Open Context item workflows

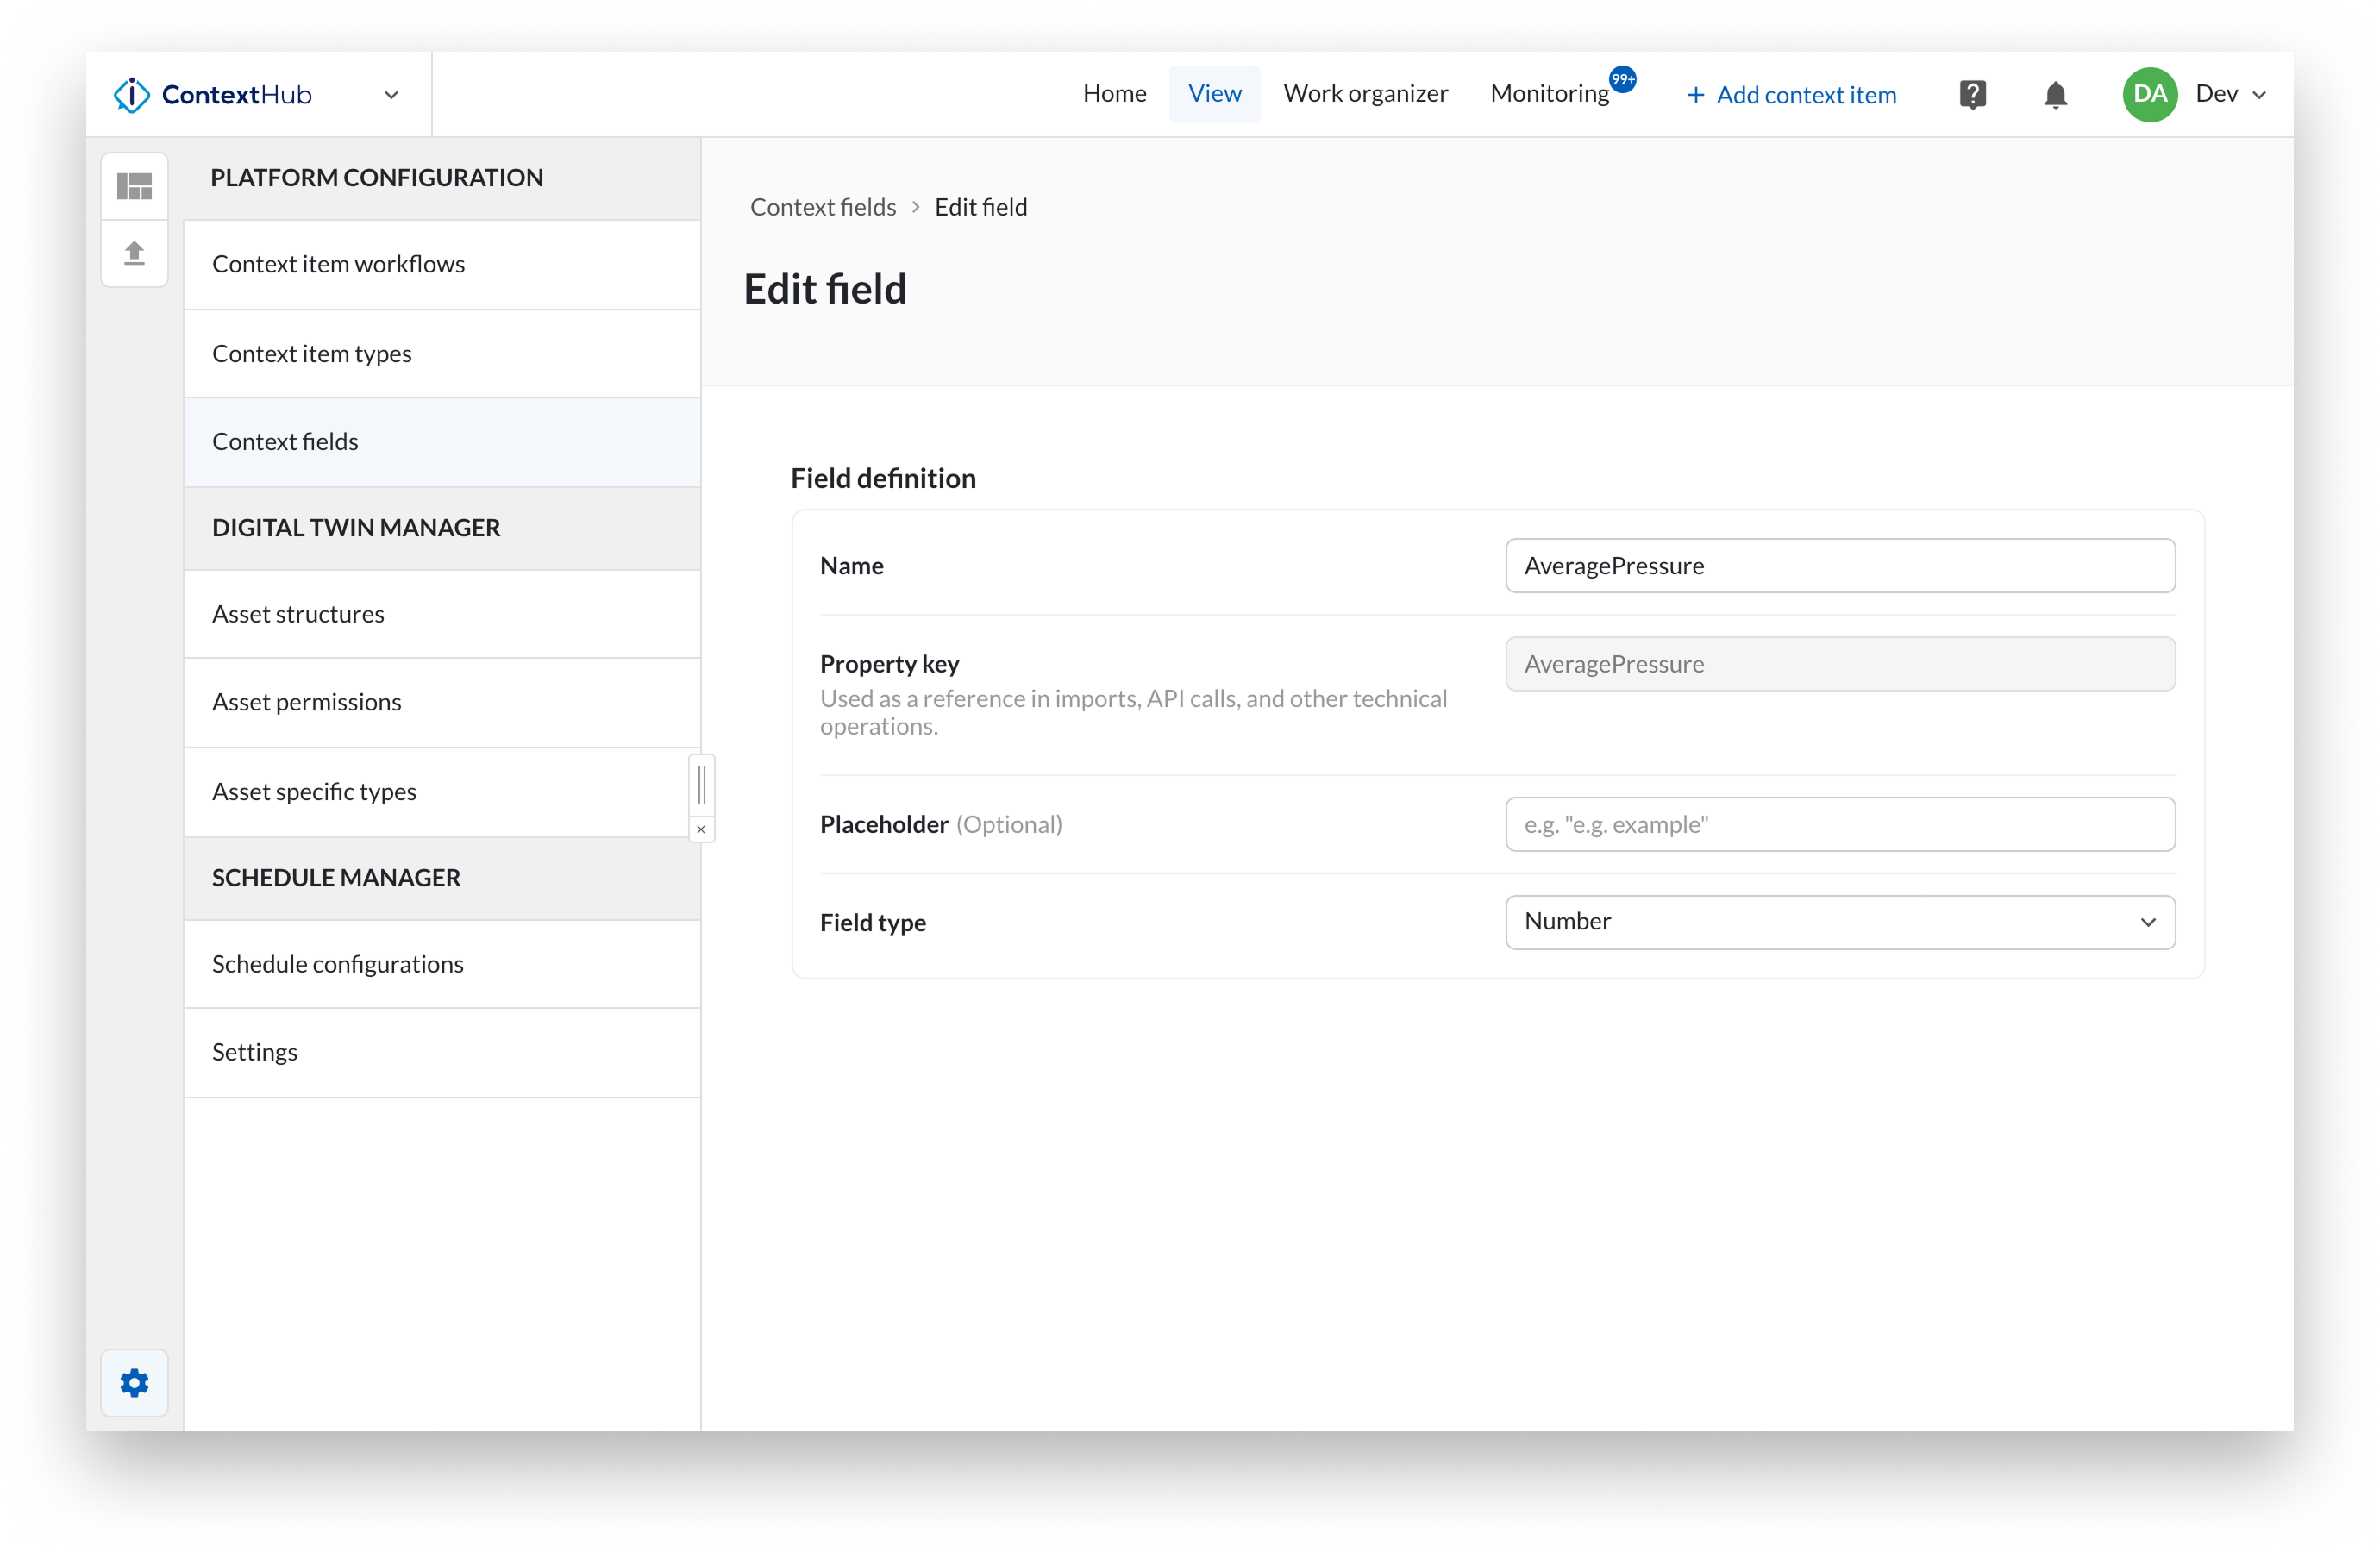442,264
